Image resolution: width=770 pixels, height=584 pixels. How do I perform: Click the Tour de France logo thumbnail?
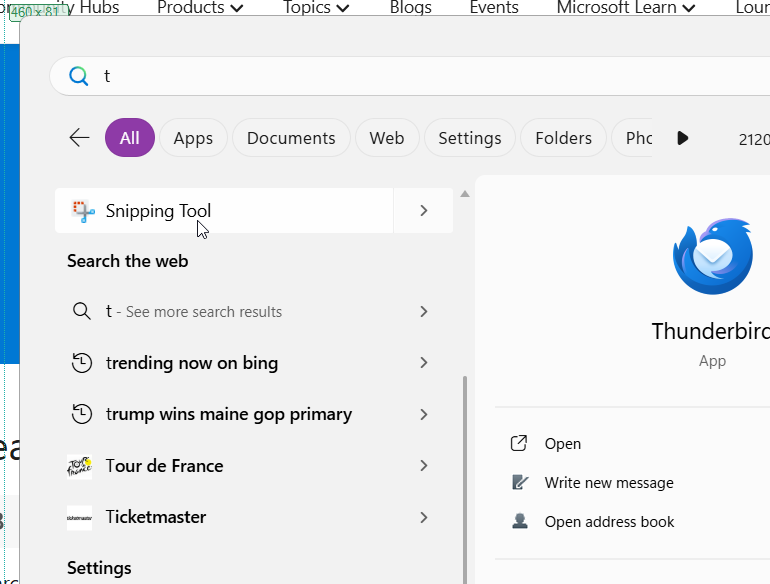[80, 466]
